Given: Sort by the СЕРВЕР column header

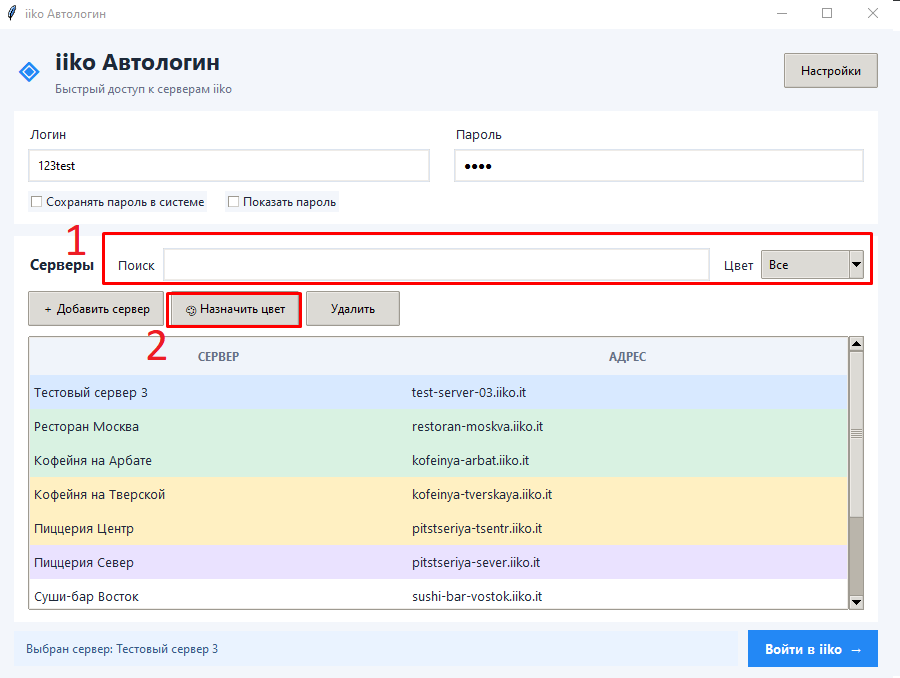Looking at the screenshot, I should click(218, 357).
